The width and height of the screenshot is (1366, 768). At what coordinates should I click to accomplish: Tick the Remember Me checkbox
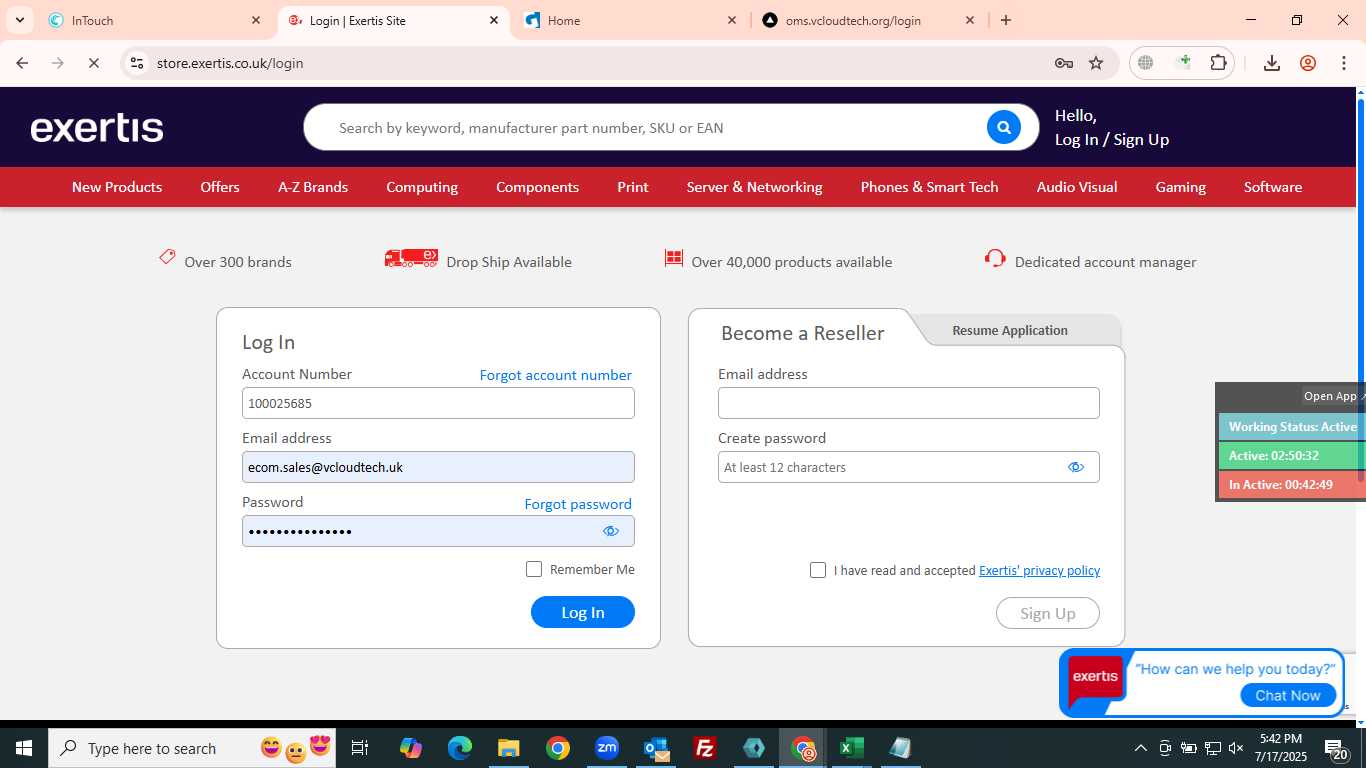pos(534,569)
